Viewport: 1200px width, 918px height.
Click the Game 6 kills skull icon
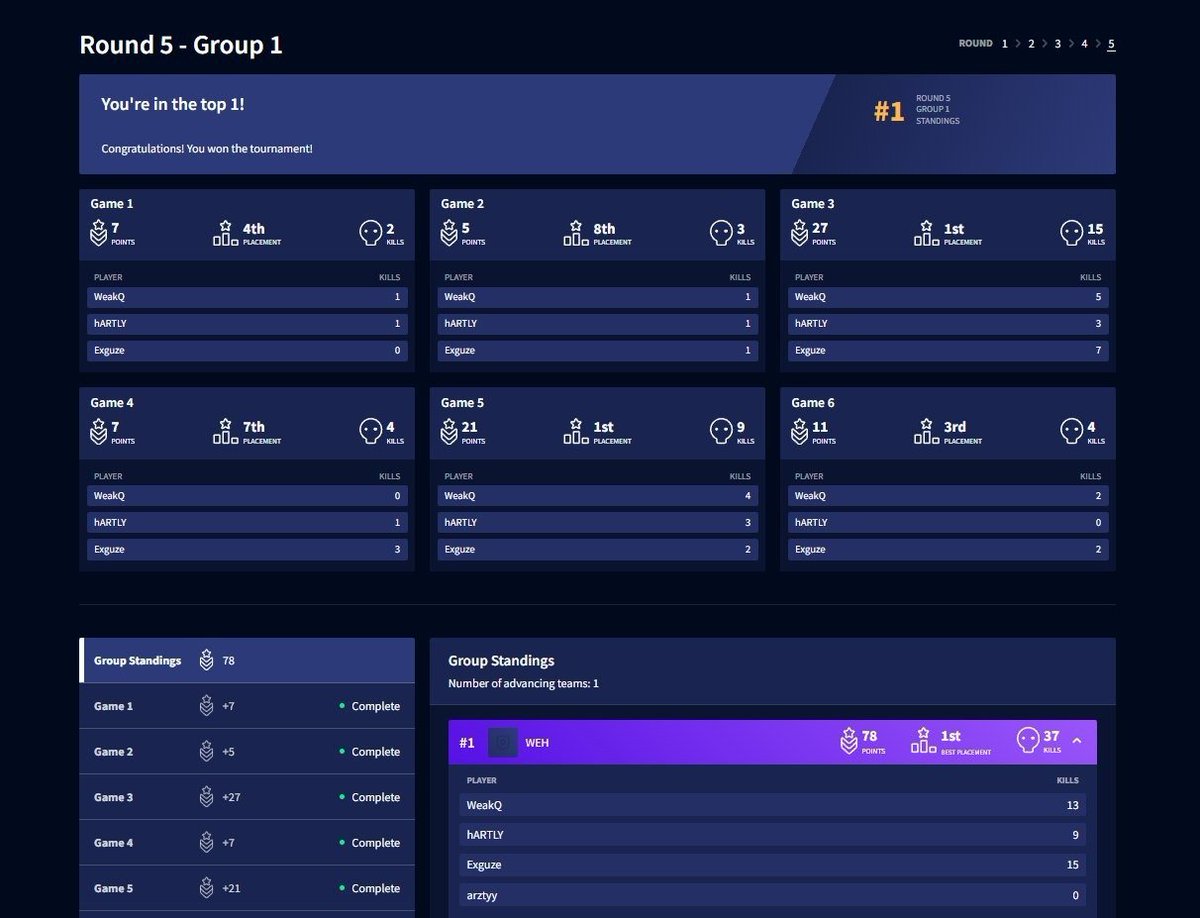pyautogui.click(x=1072, y=432)
